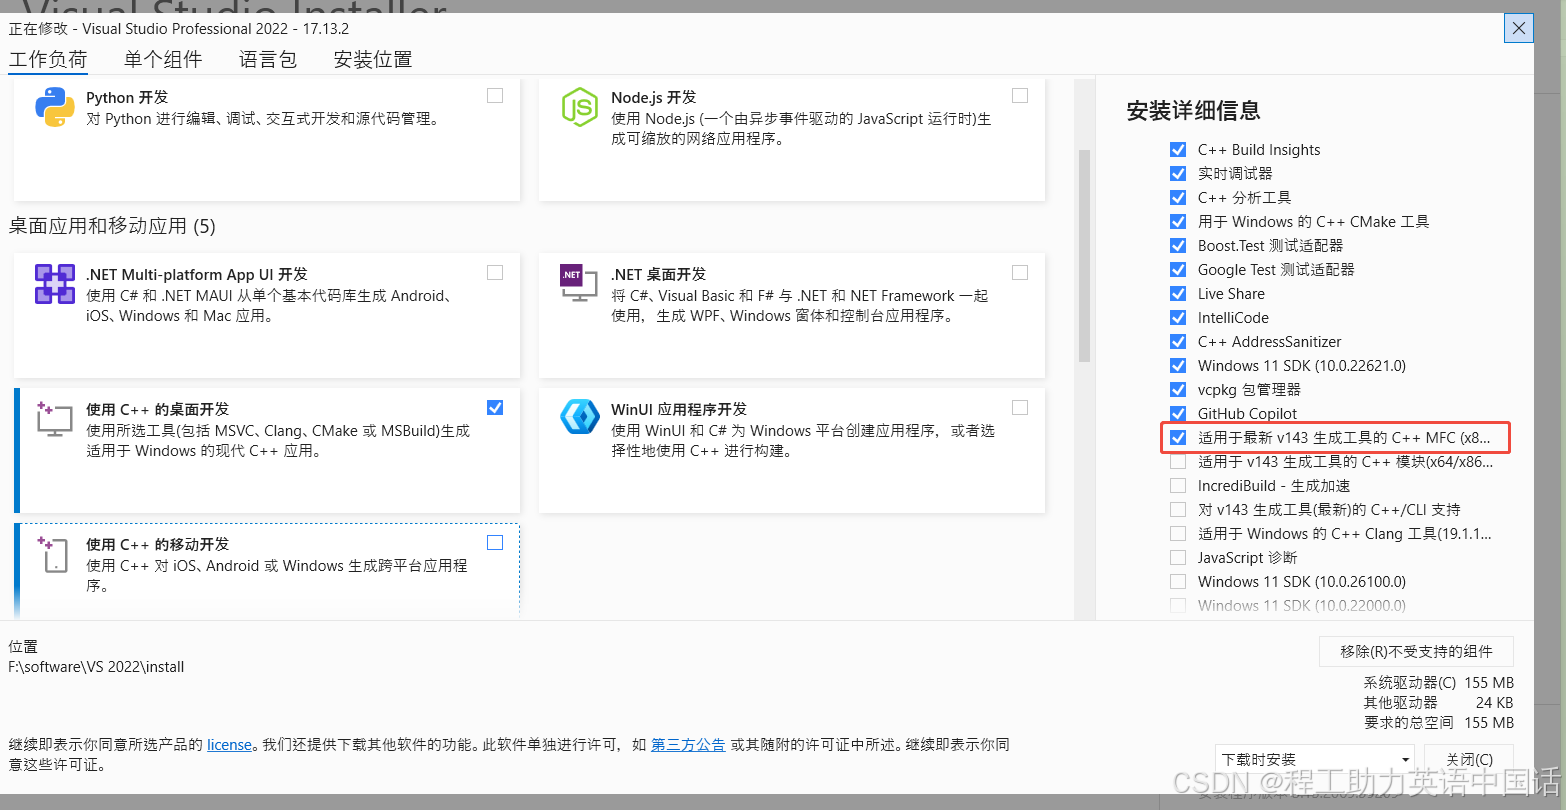Image resolution: width=1566 pixels, height=810 pixels.
Task: Check the 使用 C++ 的移动开发 workload
Action: (x=495, y=542)
